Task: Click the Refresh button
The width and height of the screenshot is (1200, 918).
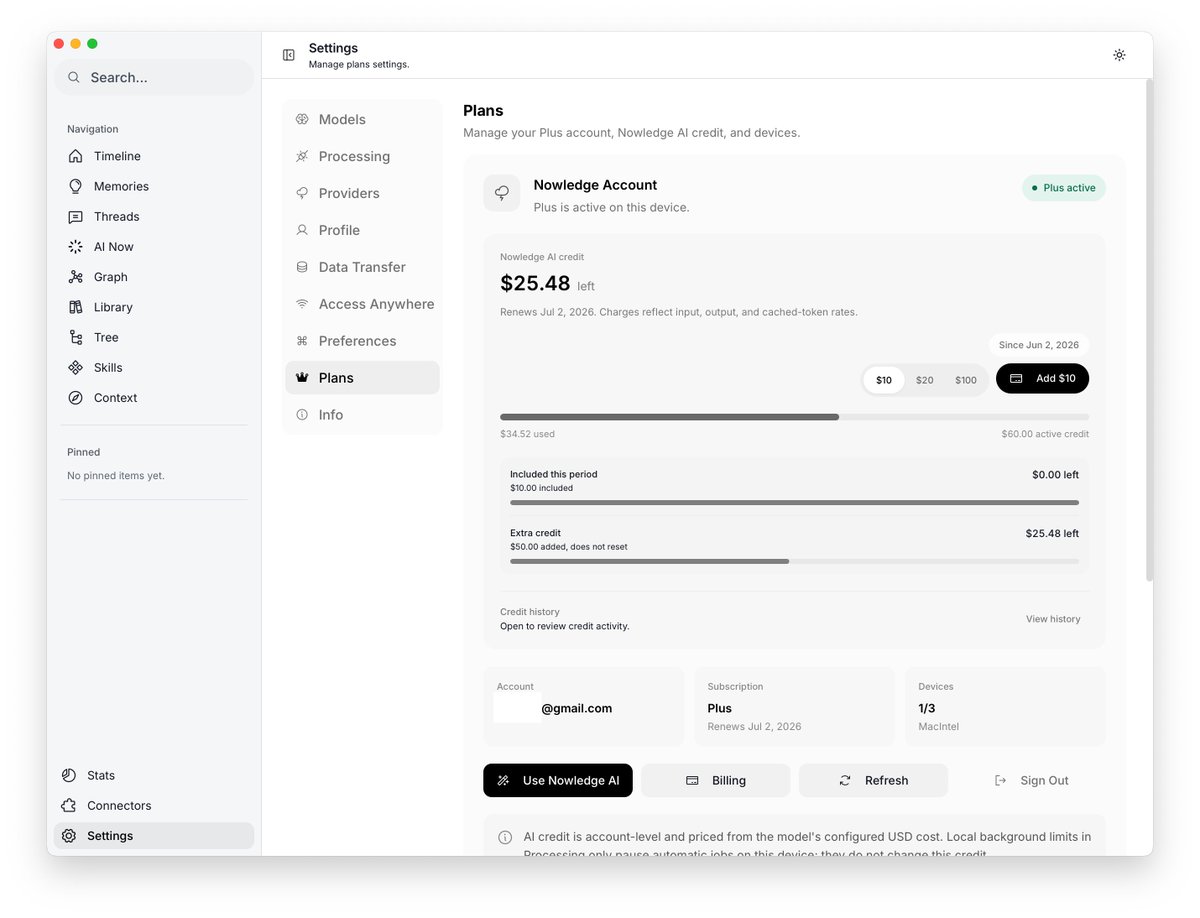Action: click(873, 780)
